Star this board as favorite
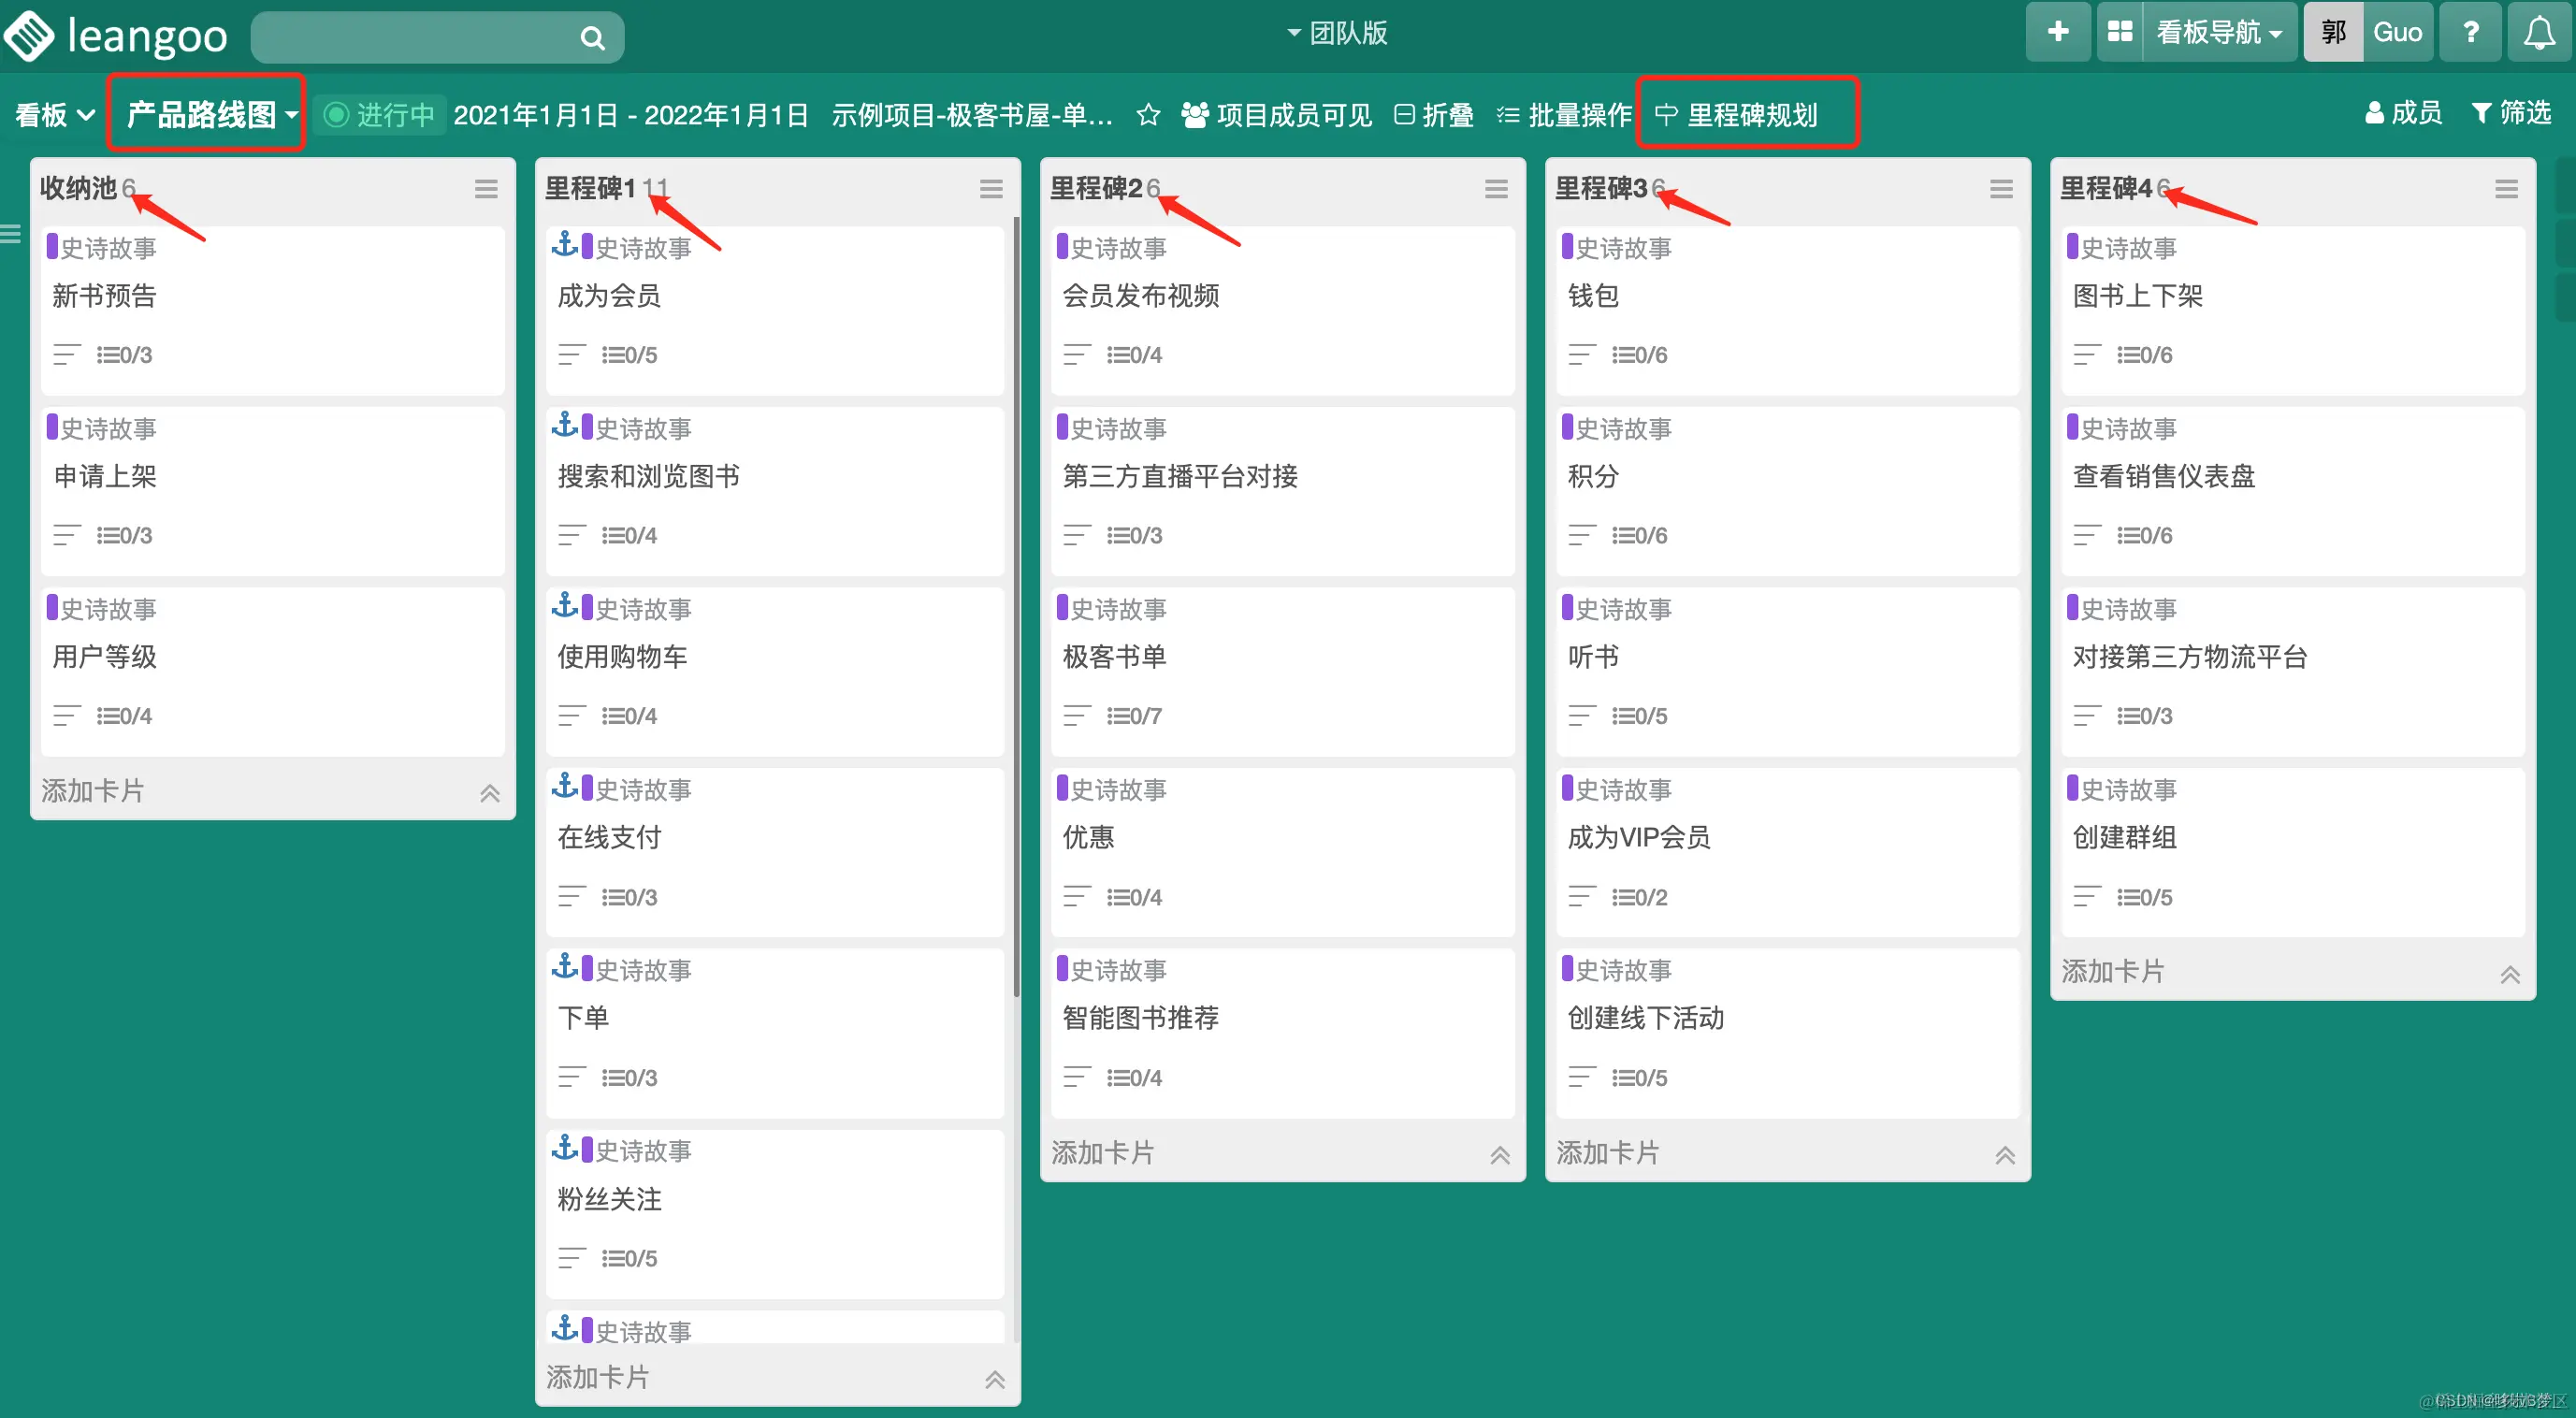The image size is (2576, 1418). [x=1148, y=115]
